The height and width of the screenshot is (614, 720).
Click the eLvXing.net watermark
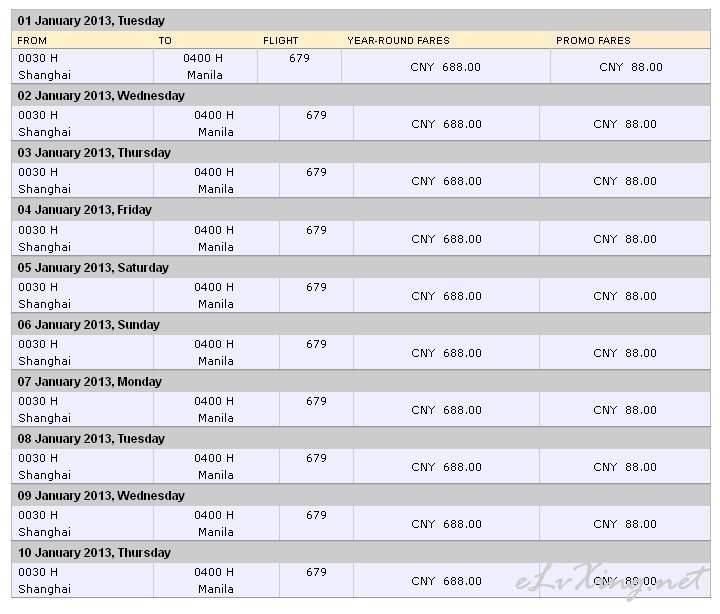pos(611,581)
